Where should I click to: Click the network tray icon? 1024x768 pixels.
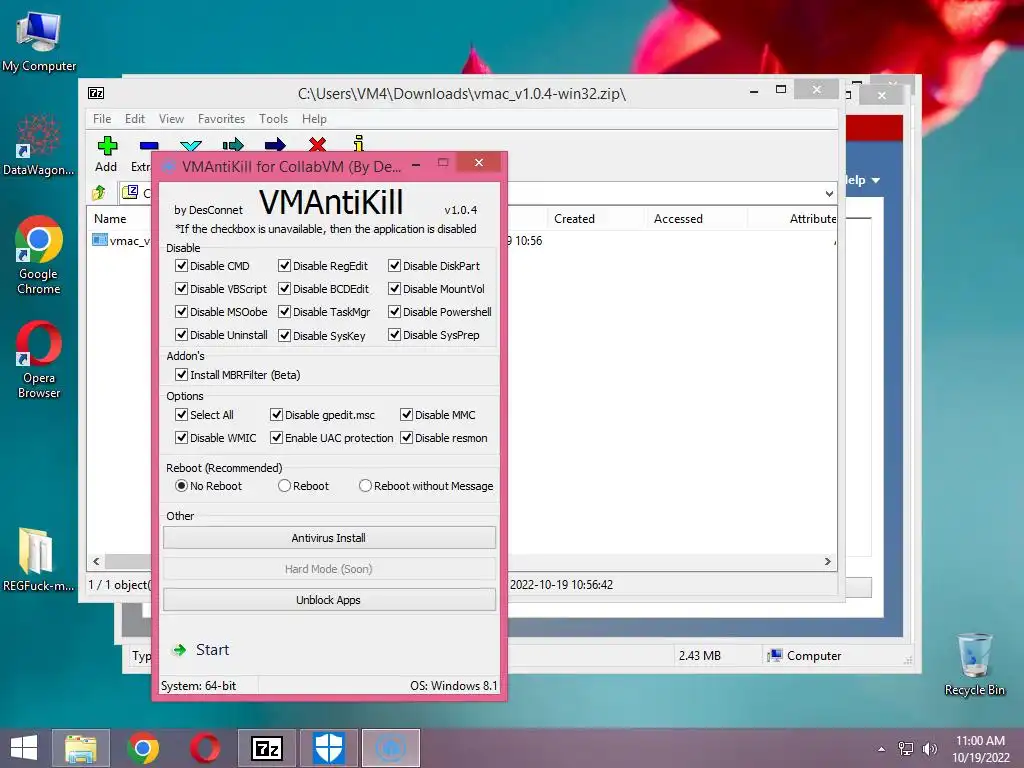[x=906, y=749]
